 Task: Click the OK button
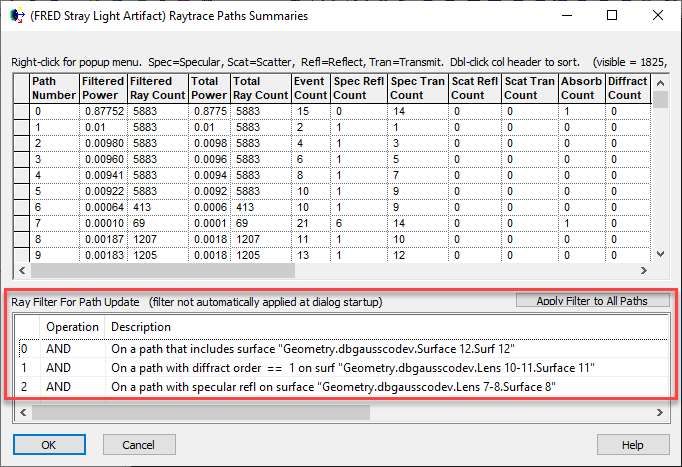[49, 445]
